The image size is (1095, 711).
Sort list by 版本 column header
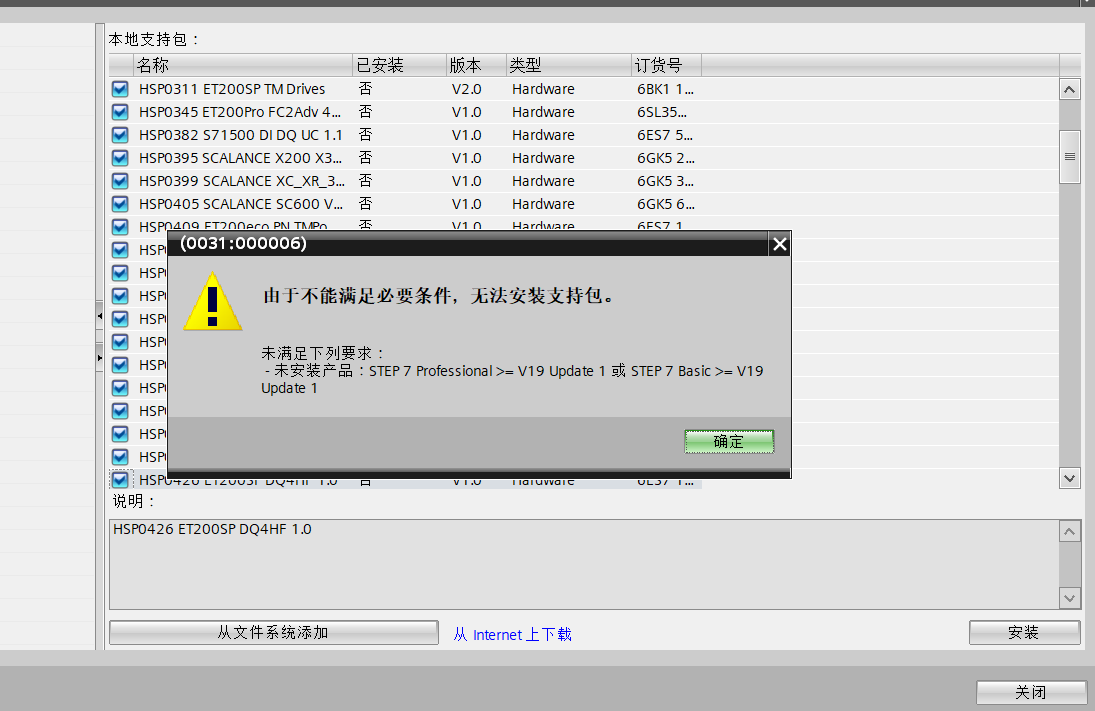click(x=476, y=66)
